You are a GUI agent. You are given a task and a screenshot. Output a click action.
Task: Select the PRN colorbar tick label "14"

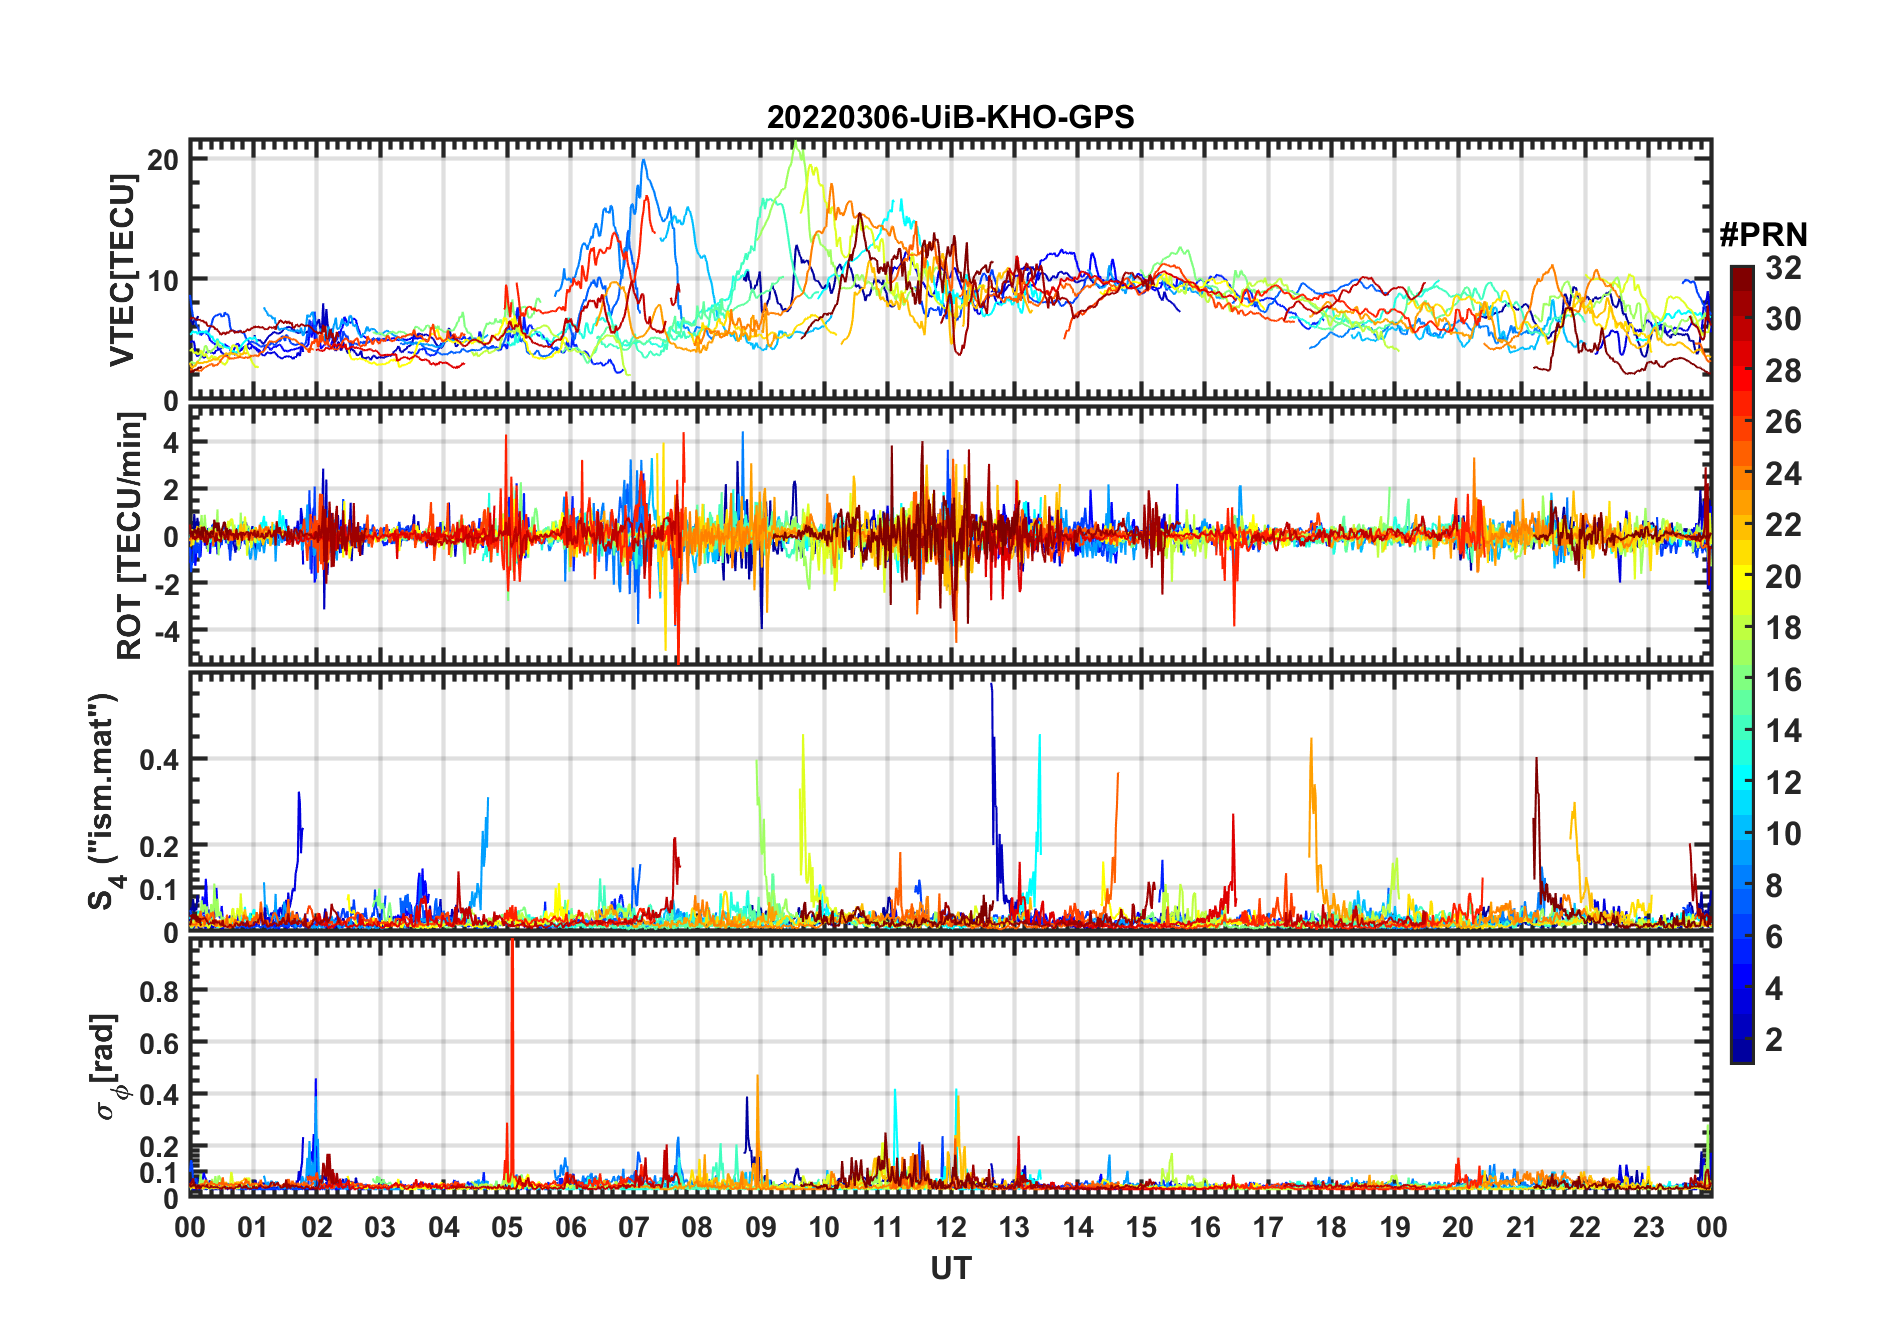click(x=1783, y=731)
